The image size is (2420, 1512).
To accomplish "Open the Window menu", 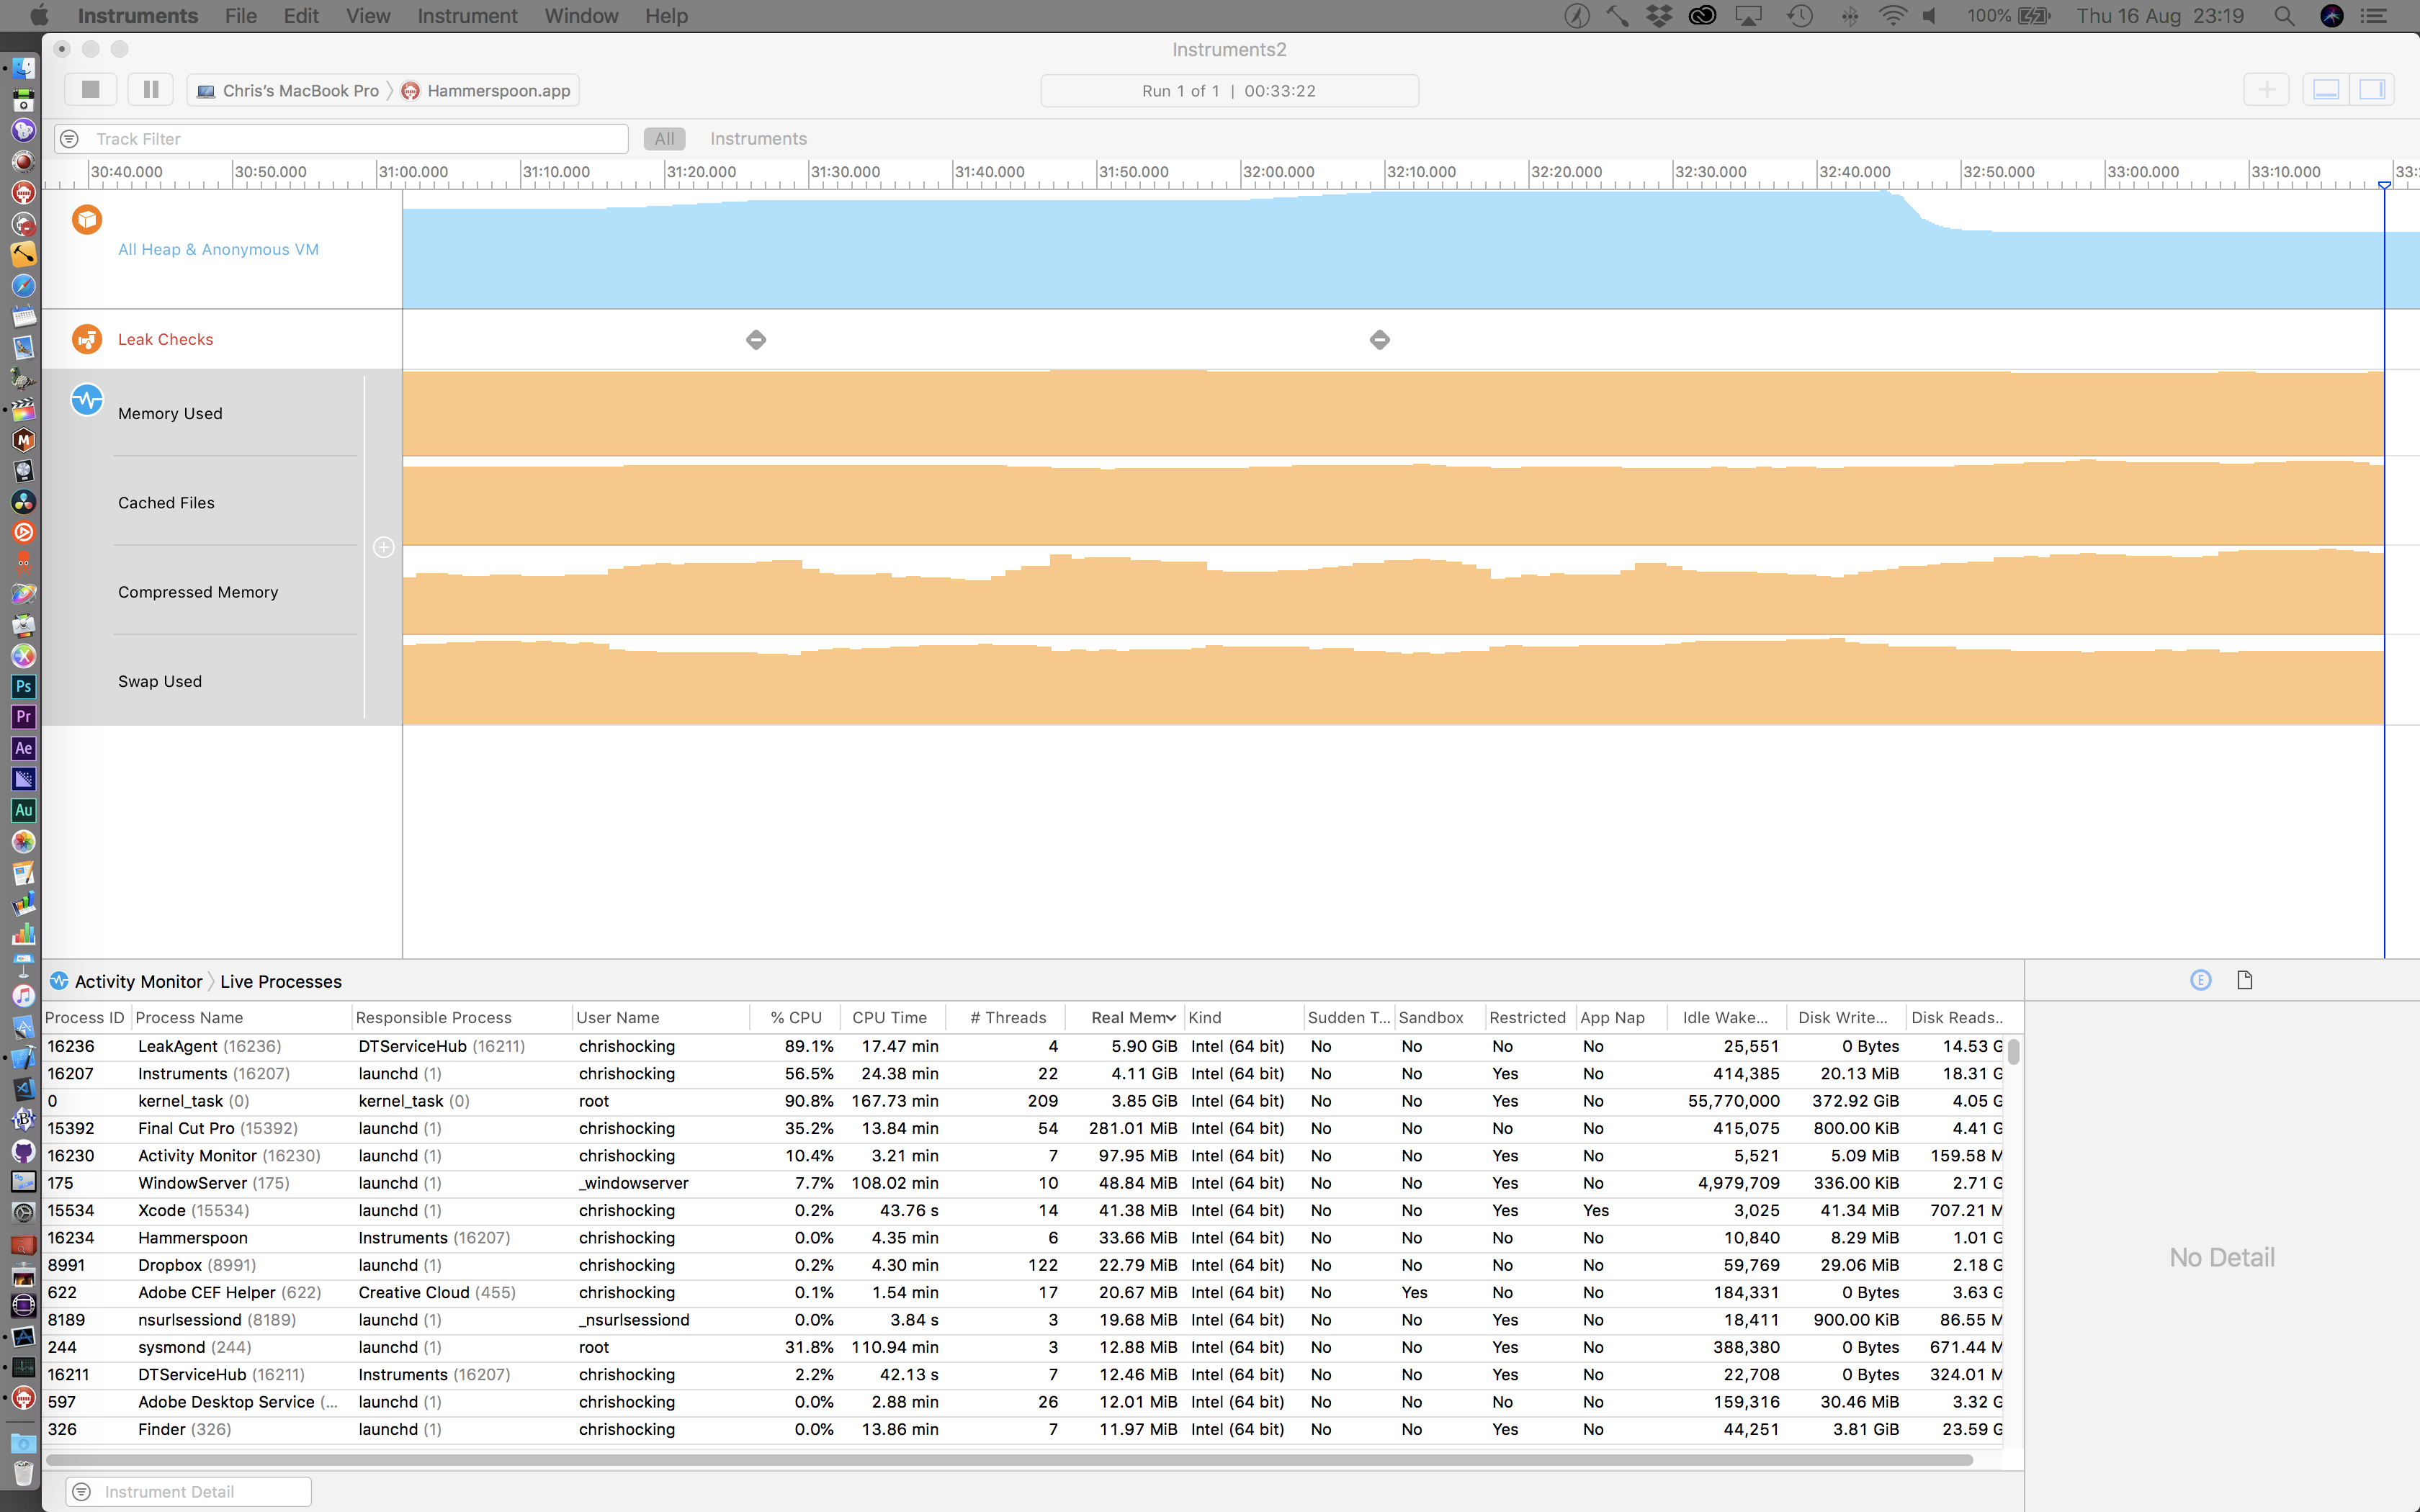I will (581, 16).
